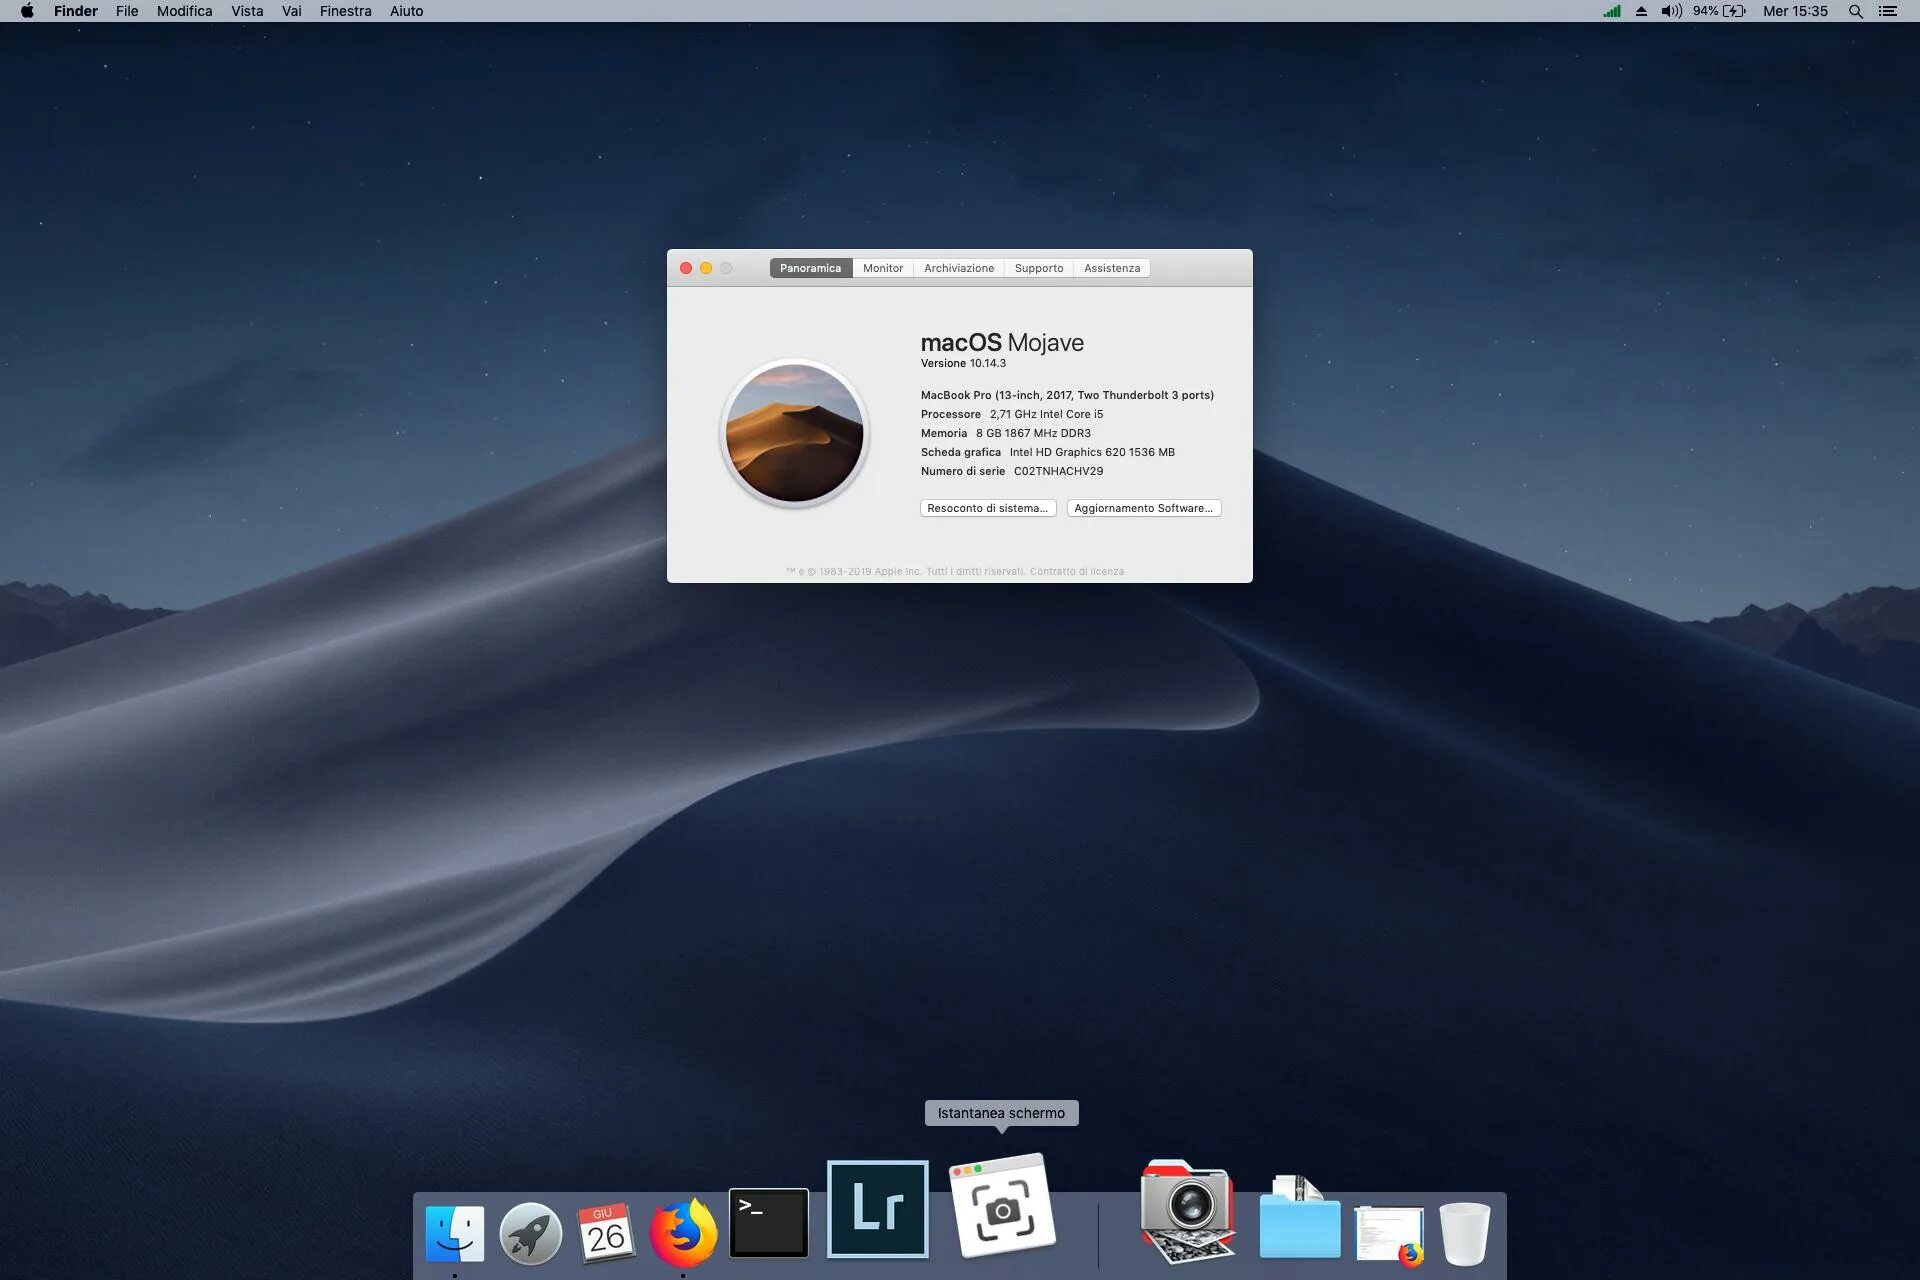Click the volume icon in menu bar

(1671, 11)
